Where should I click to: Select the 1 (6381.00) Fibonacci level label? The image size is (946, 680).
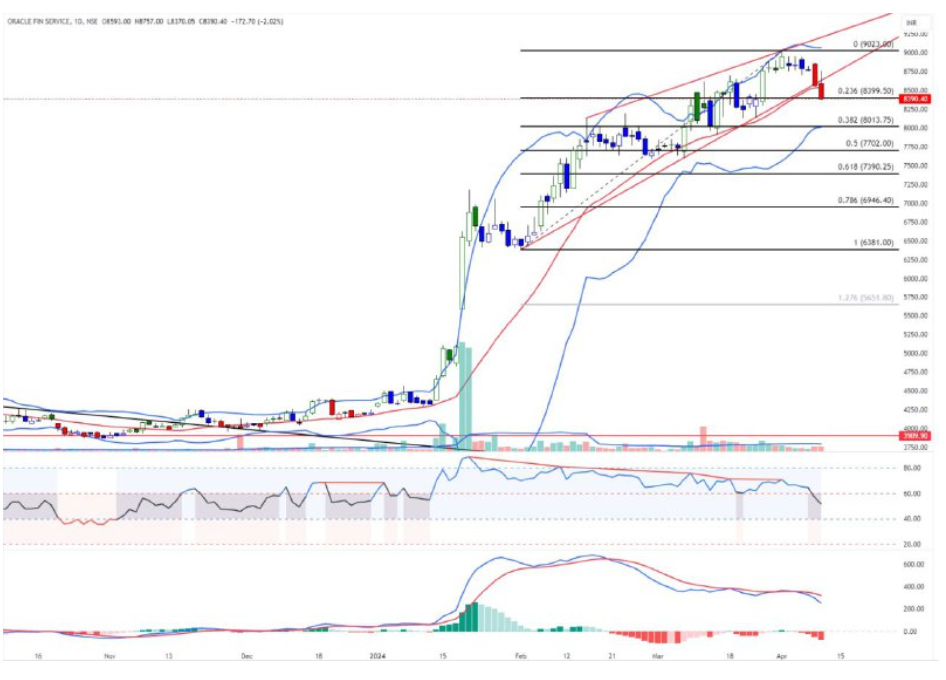click(x=866, y=243)
